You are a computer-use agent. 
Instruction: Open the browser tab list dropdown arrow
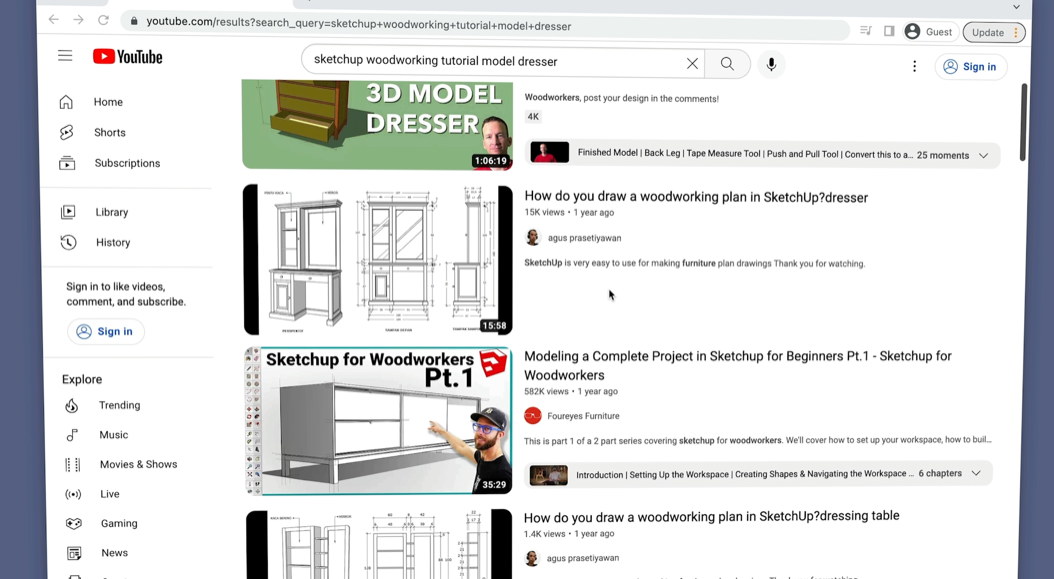[x=1016, y=7]
